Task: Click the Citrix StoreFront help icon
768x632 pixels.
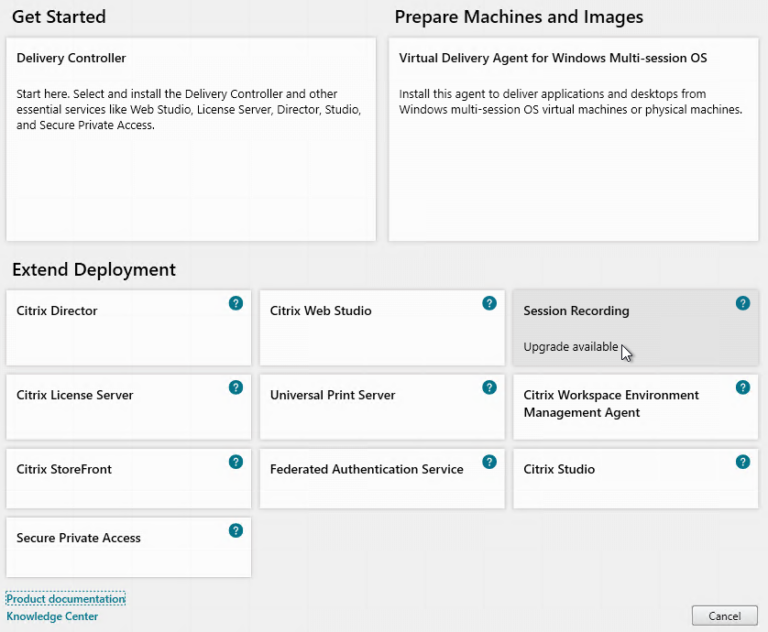Action: [x=236, y=461]
